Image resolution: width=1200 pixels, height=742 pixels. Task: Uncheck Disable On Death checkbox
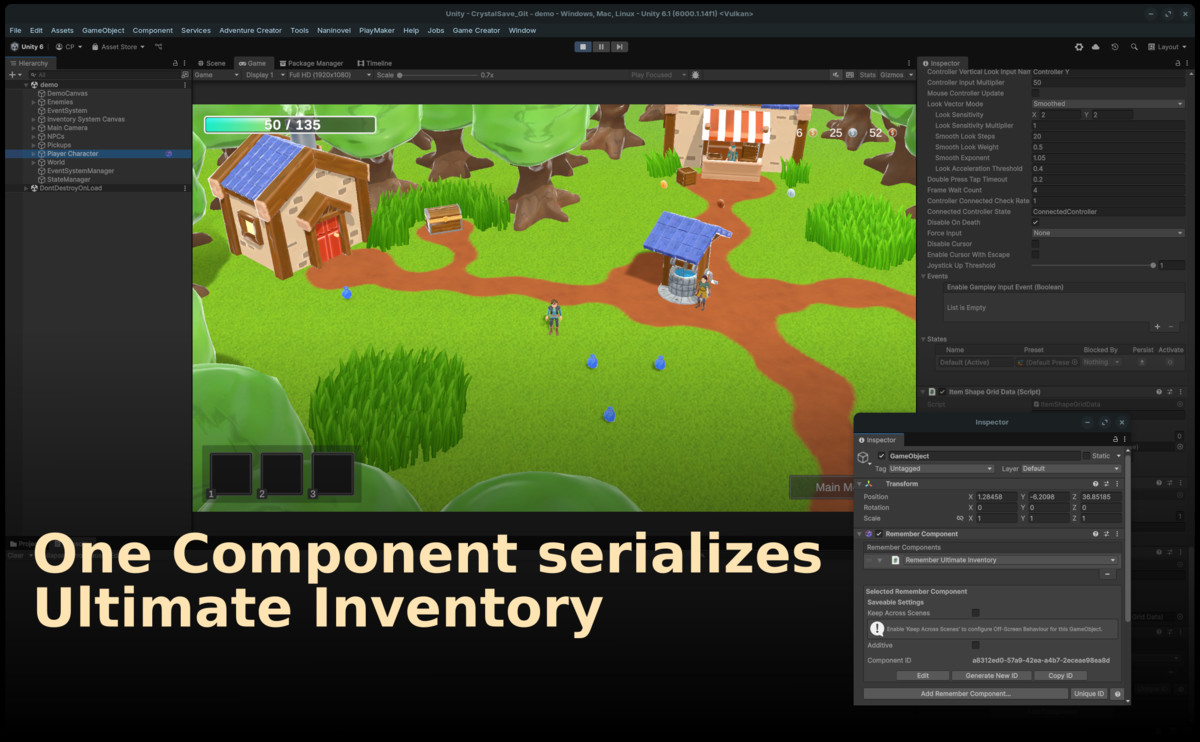point(1036,222)
